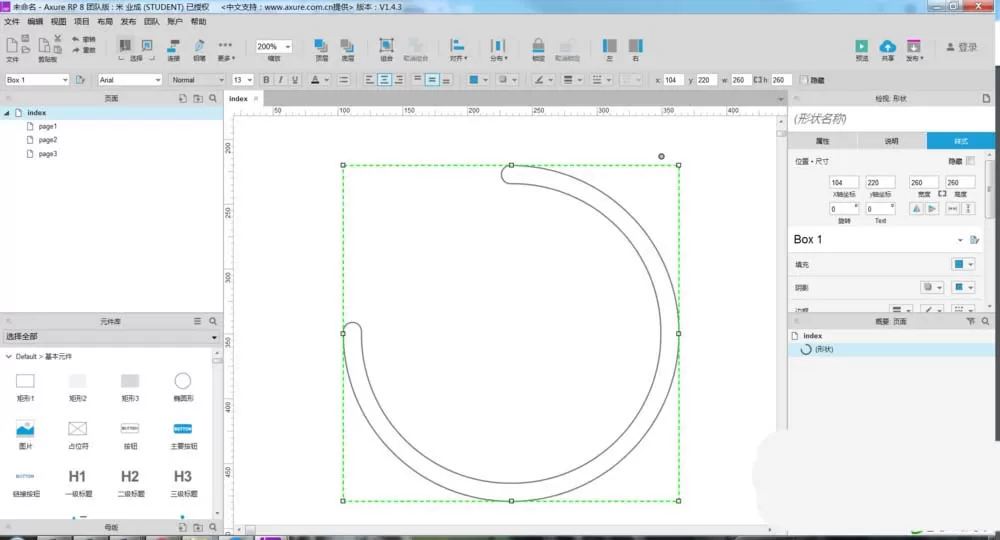Switch to the Properties tab in Inspector
Screen dimensions: 1000x540
[822, 141]
